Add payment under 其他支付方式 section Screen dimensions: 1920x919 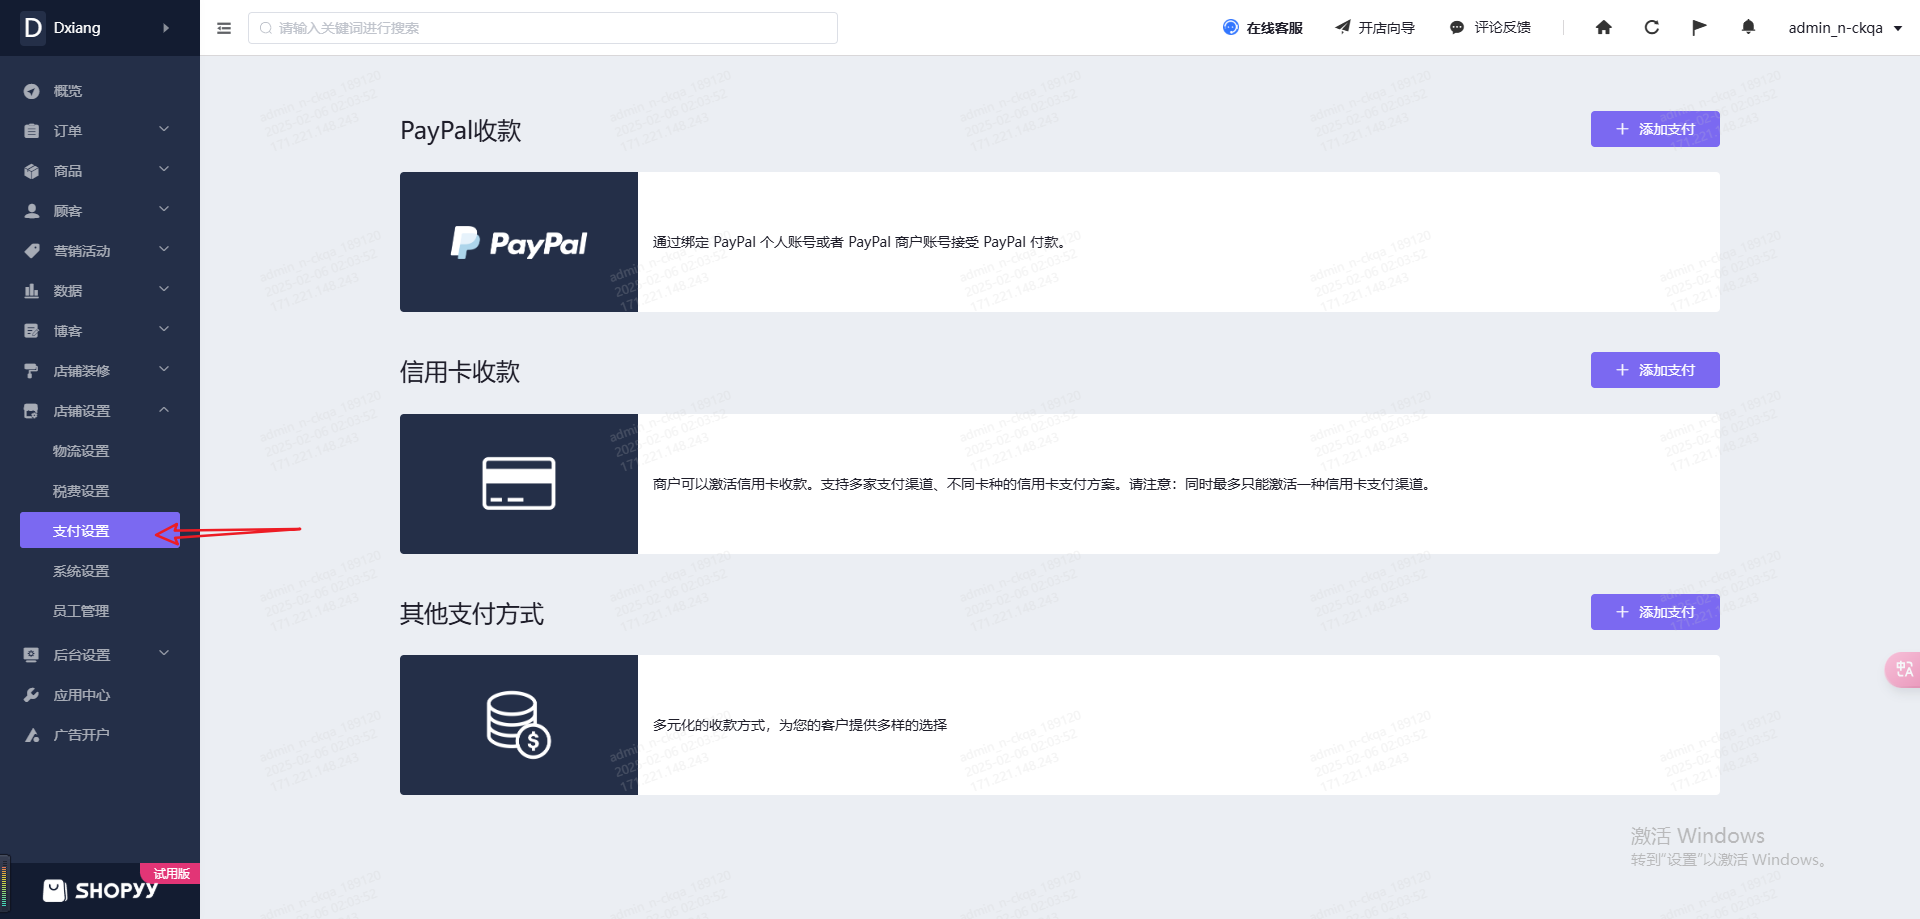click(1655, 612)
